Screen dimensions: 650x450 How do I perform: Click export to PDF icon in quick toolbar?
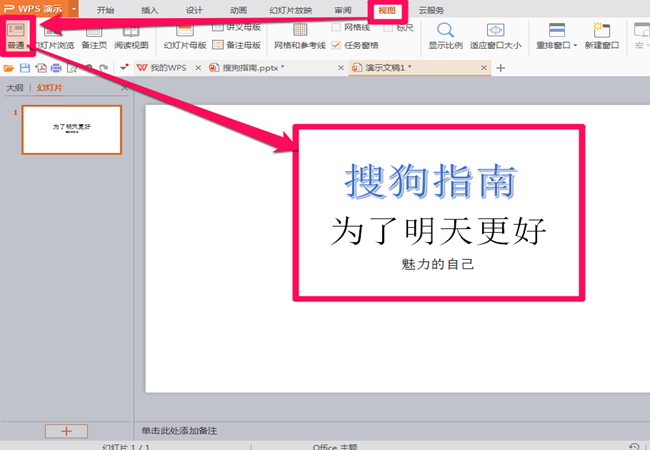coord(41,68)
